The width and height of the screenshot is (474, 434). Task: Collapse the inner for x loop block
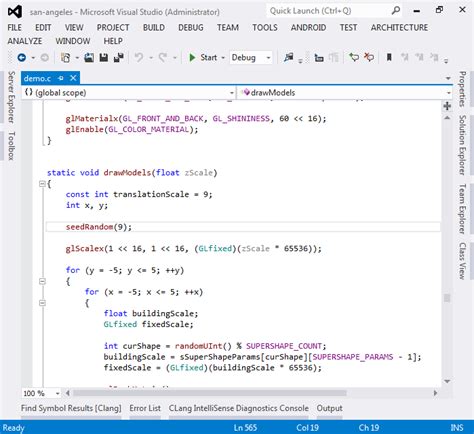[42, 303]
